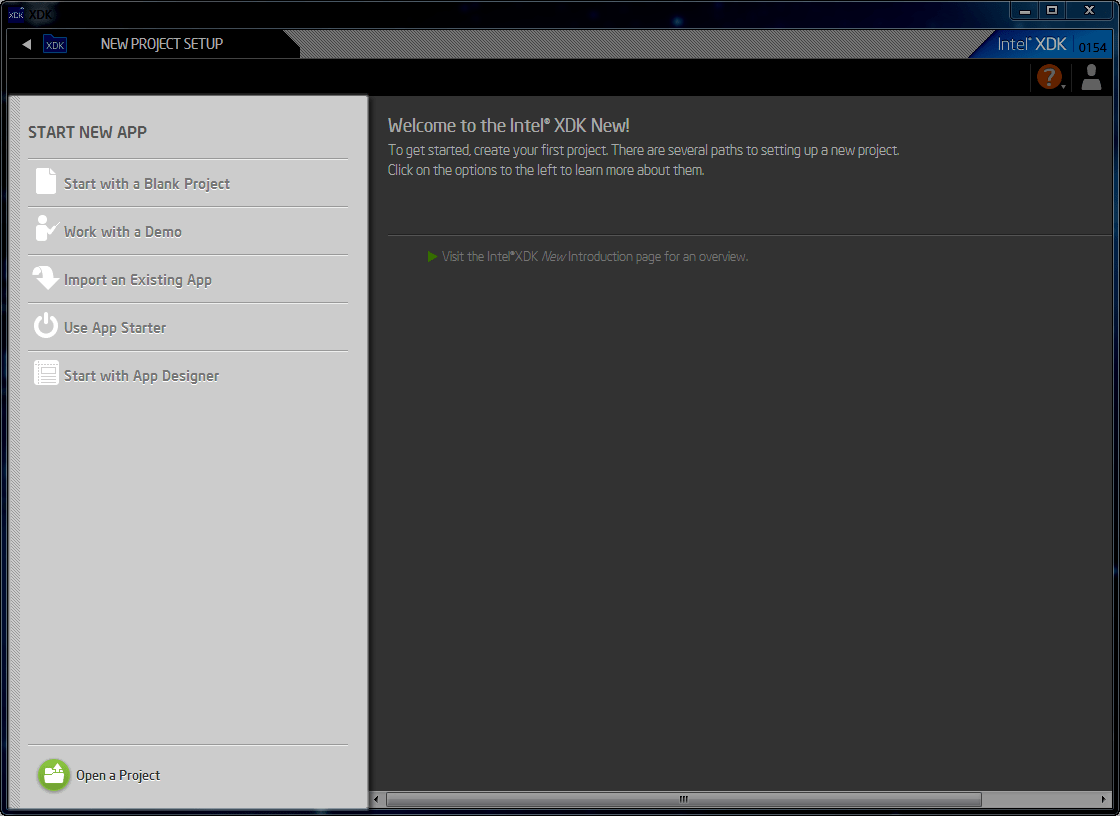
Task: Switch to the NEW PROJECT SETUP tab
Action: click(161, 43)
